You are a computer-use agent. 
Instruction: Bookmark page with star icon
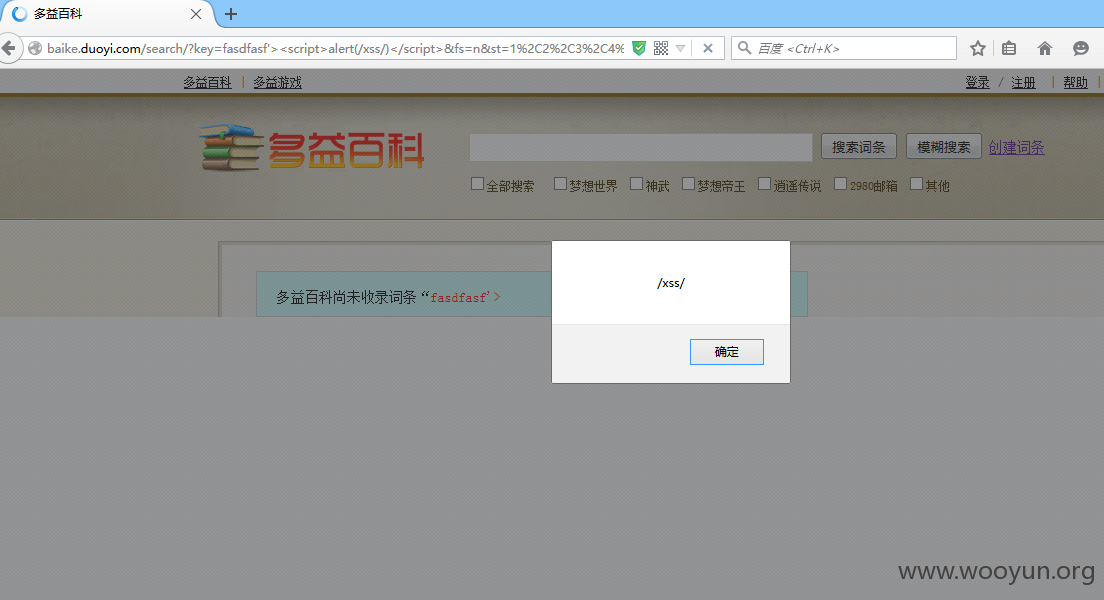pos(977,48)
